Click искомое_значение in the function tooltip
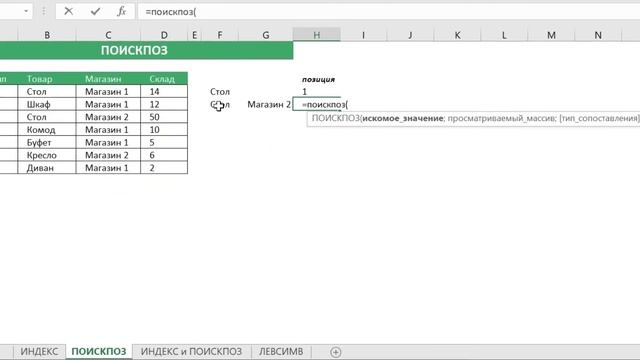 [403, 118]
